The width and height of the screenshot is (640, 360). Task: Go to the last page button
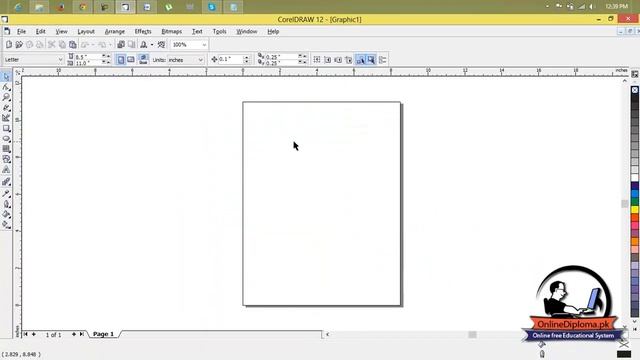tap(81, 334)
